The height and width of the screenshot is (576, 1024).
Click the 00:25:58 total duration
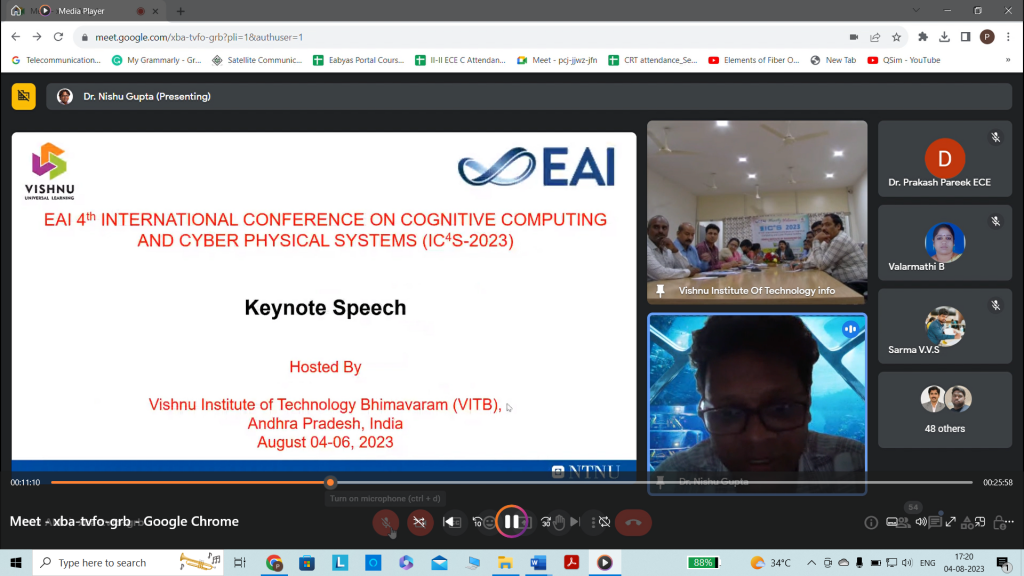point(998,483)
